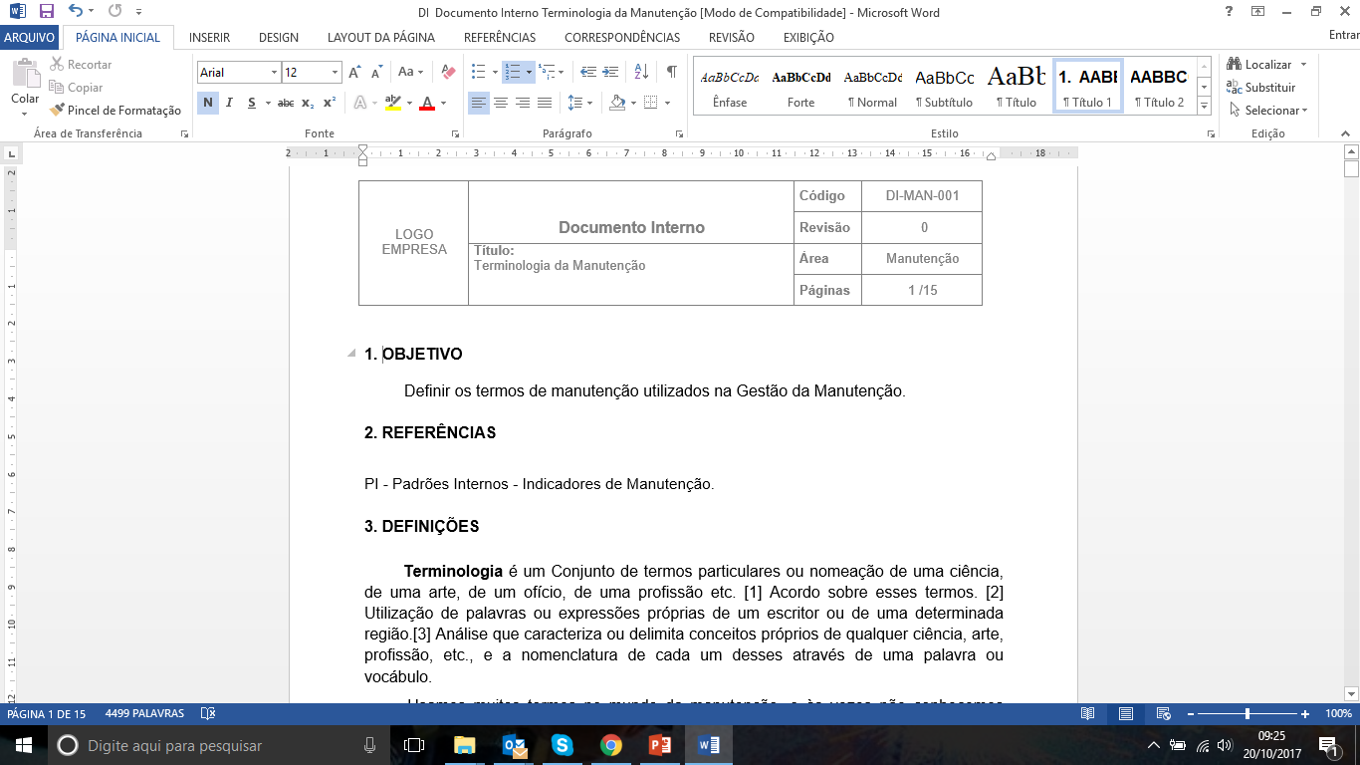Switch to DESIGN tab

coord(278,37)
